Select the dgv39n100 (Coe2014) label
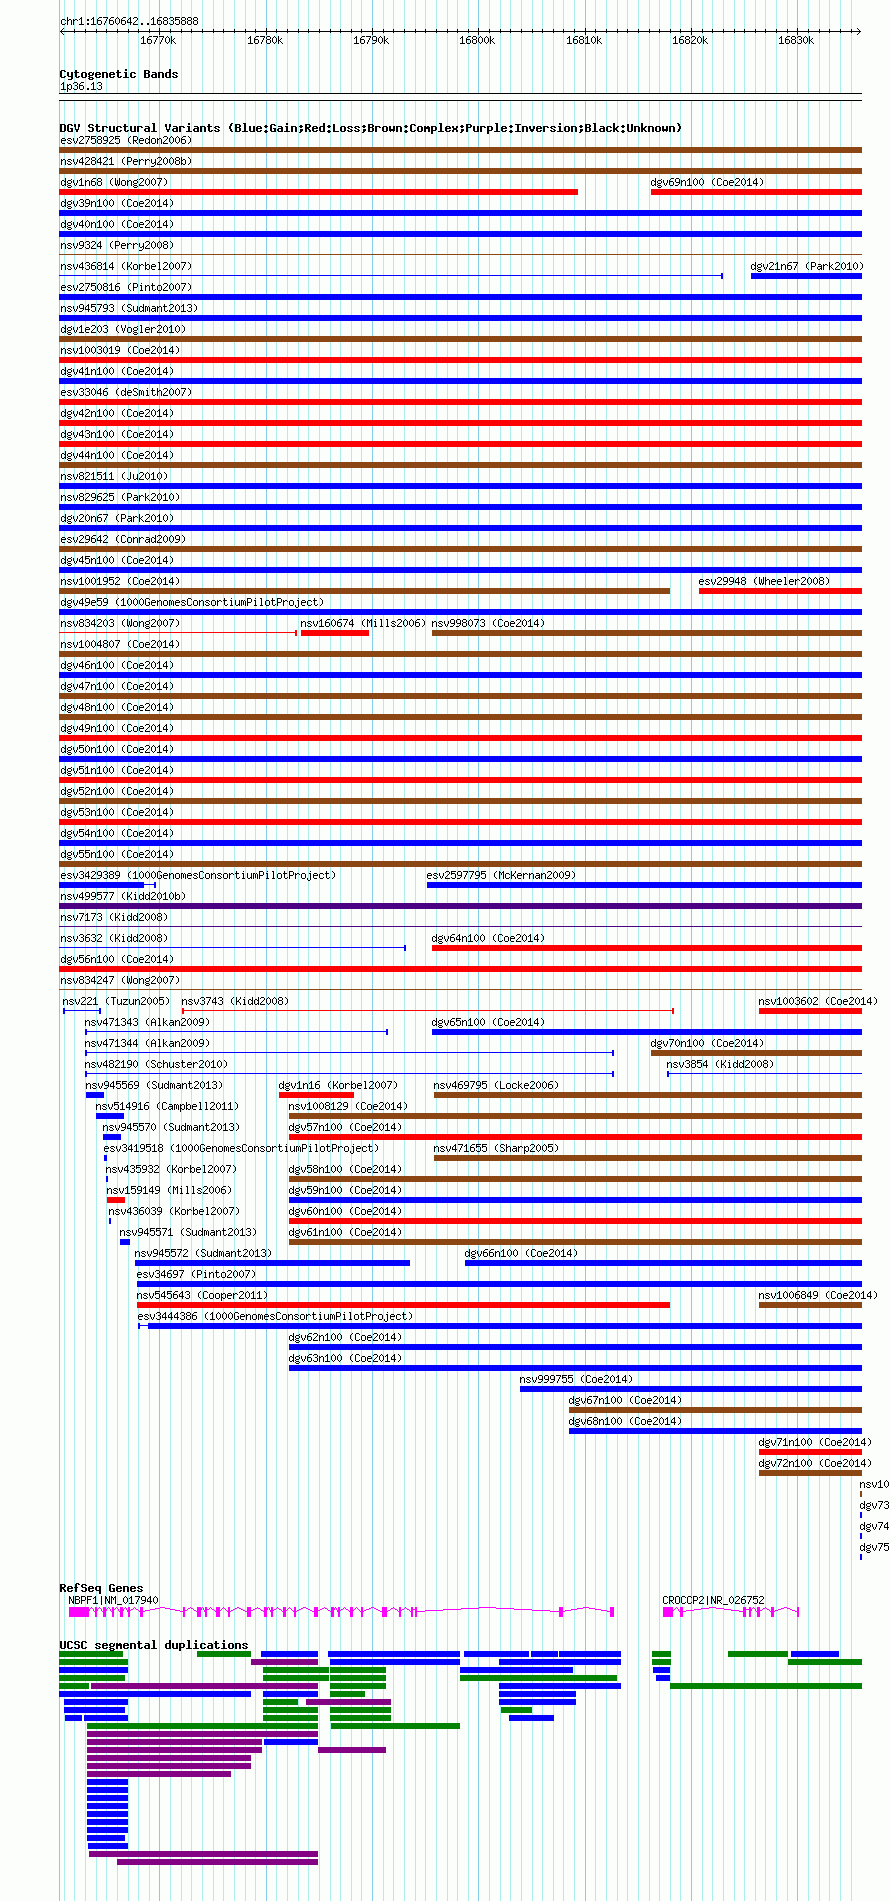The height and width of the screenshot is (1901, 890). pyautogui.click(x=116, y=204)
